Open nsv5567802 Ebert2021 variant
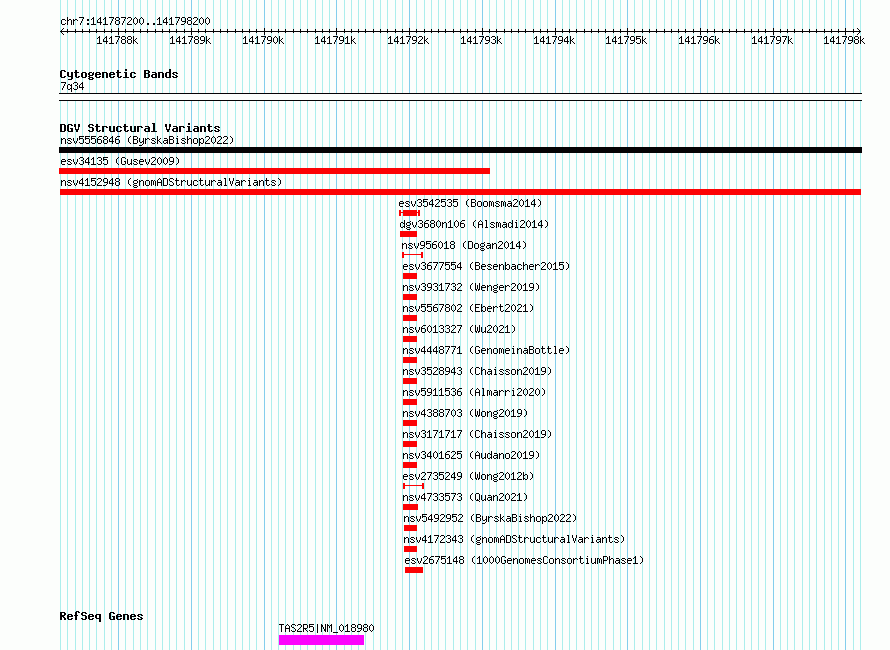 [468, 308]
